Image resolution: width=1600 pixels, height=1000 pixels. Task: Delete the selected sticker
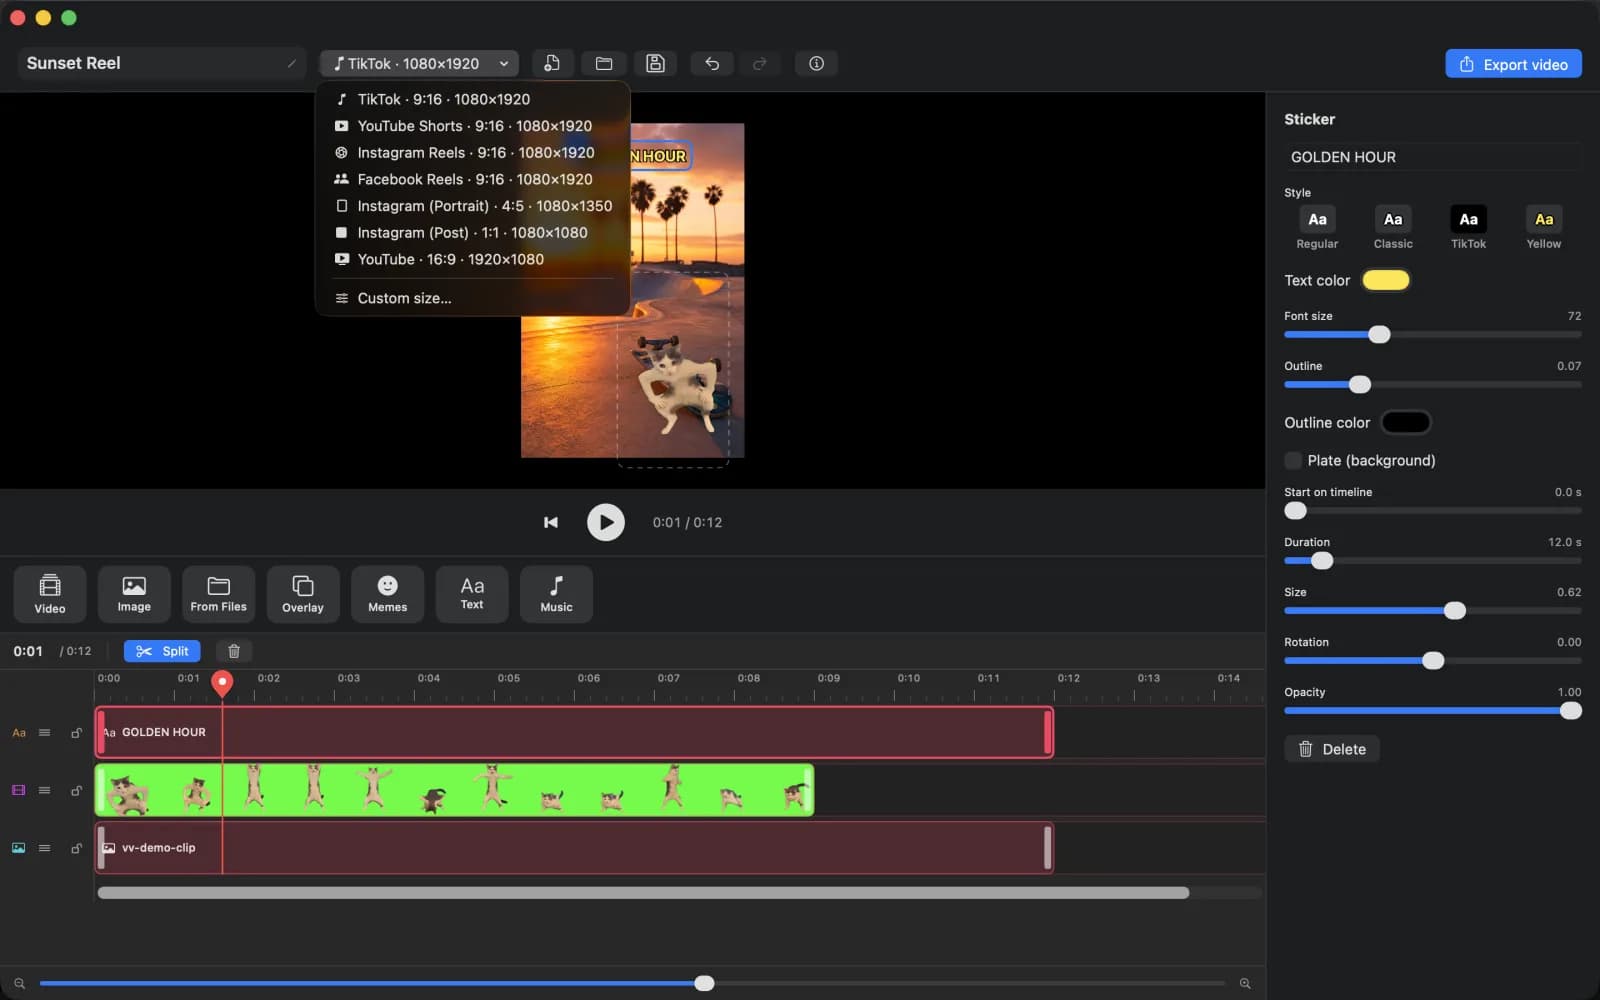click(1332, 749)
